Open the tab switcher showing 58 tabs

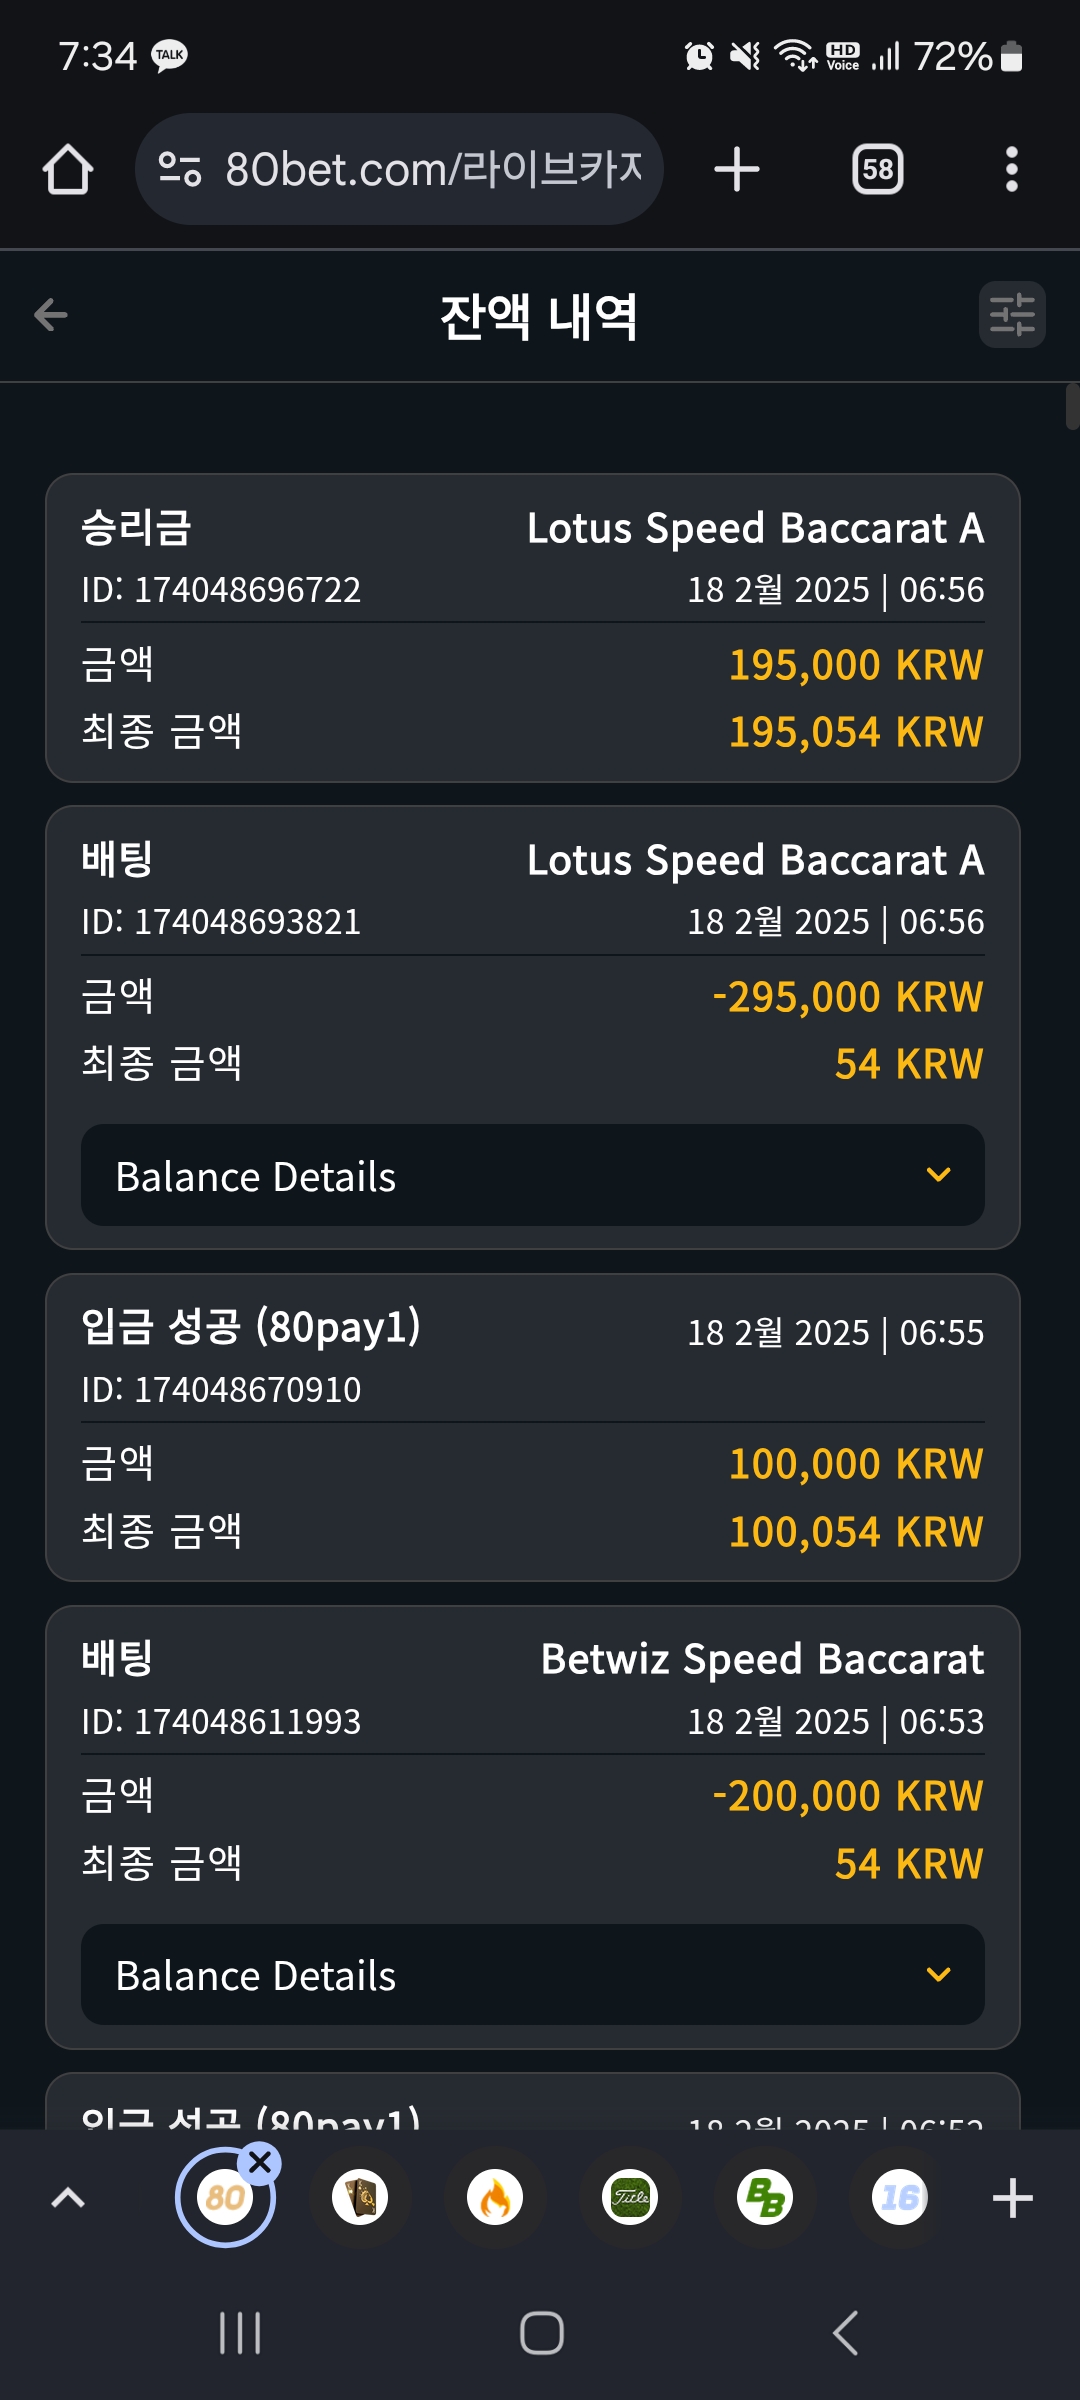point(878,169)
